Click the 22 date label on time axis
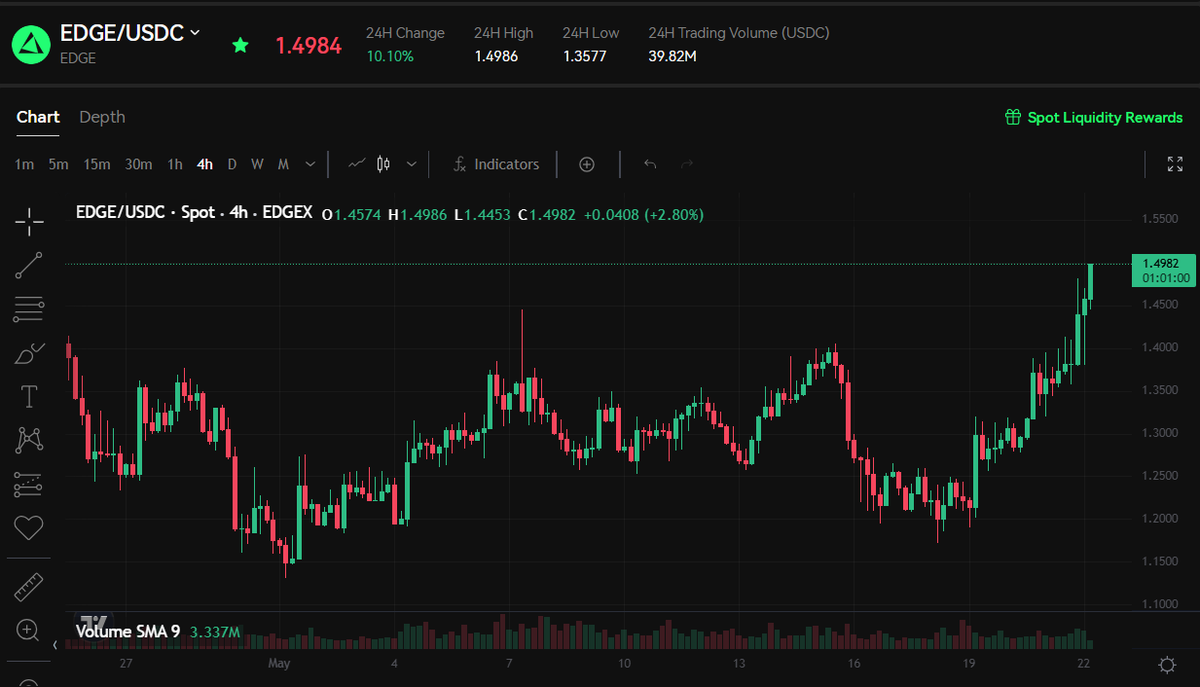The height and width of the screenshot is (687, 1200). pos(1086,663)
